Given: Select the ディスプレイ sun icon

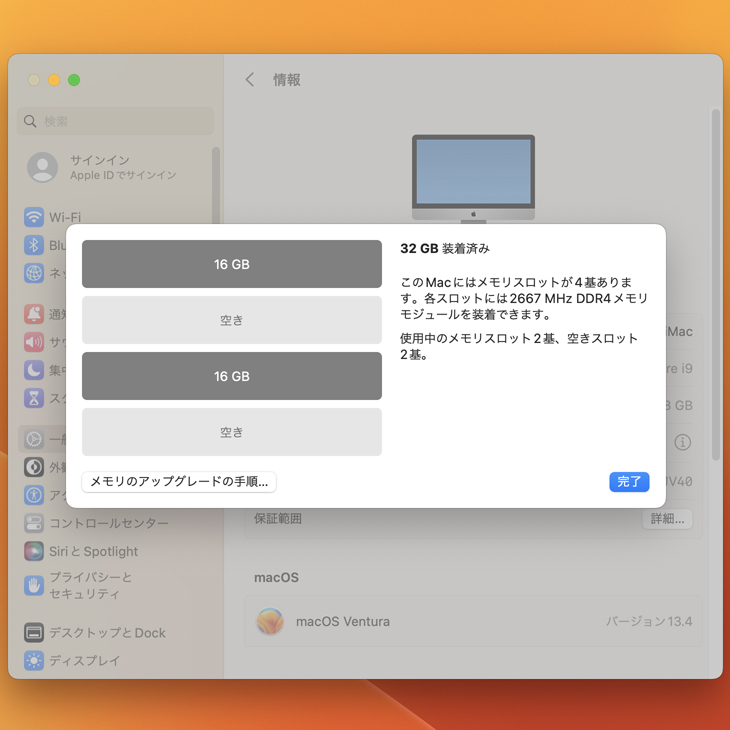Looking at the screenshot, I should tap(34, 660).
